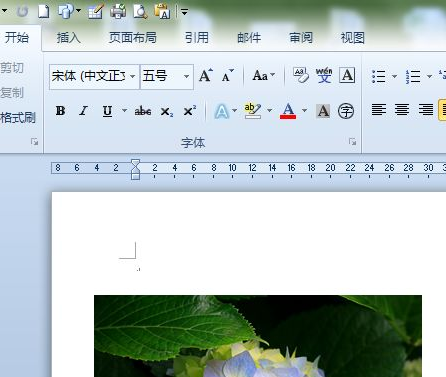Switch to the 引用 tab

(x=197, y=38)
